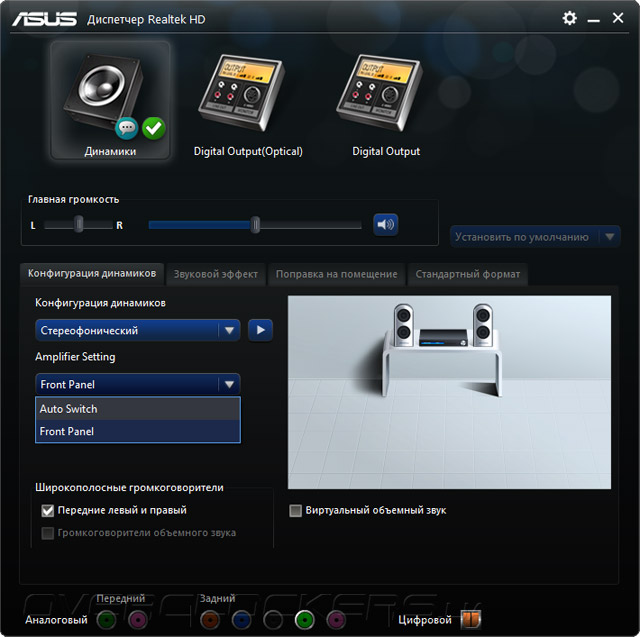This screenshot has height=637, width=640.
Task: Select Digital Output(Optical) device
Action: [x=248, y=104]
